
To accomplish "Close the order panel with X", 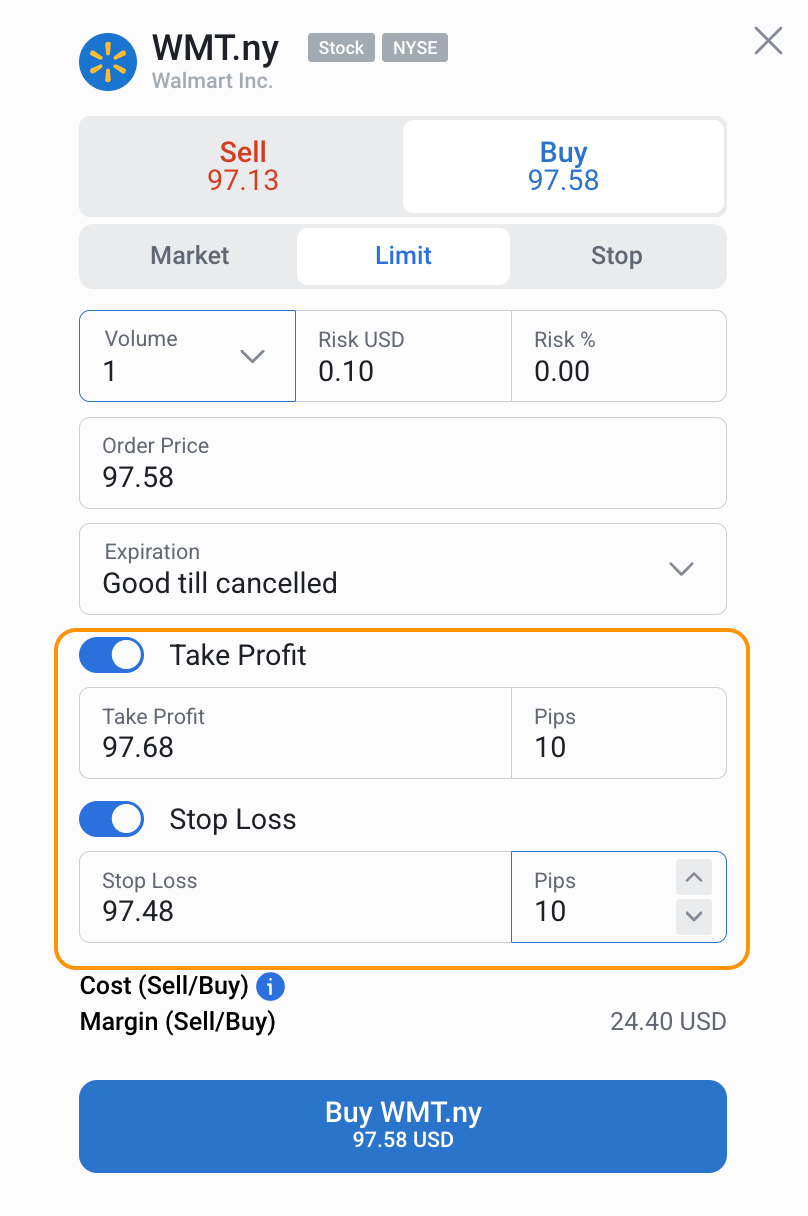I will pyautogui.click(x=768, y=41).
